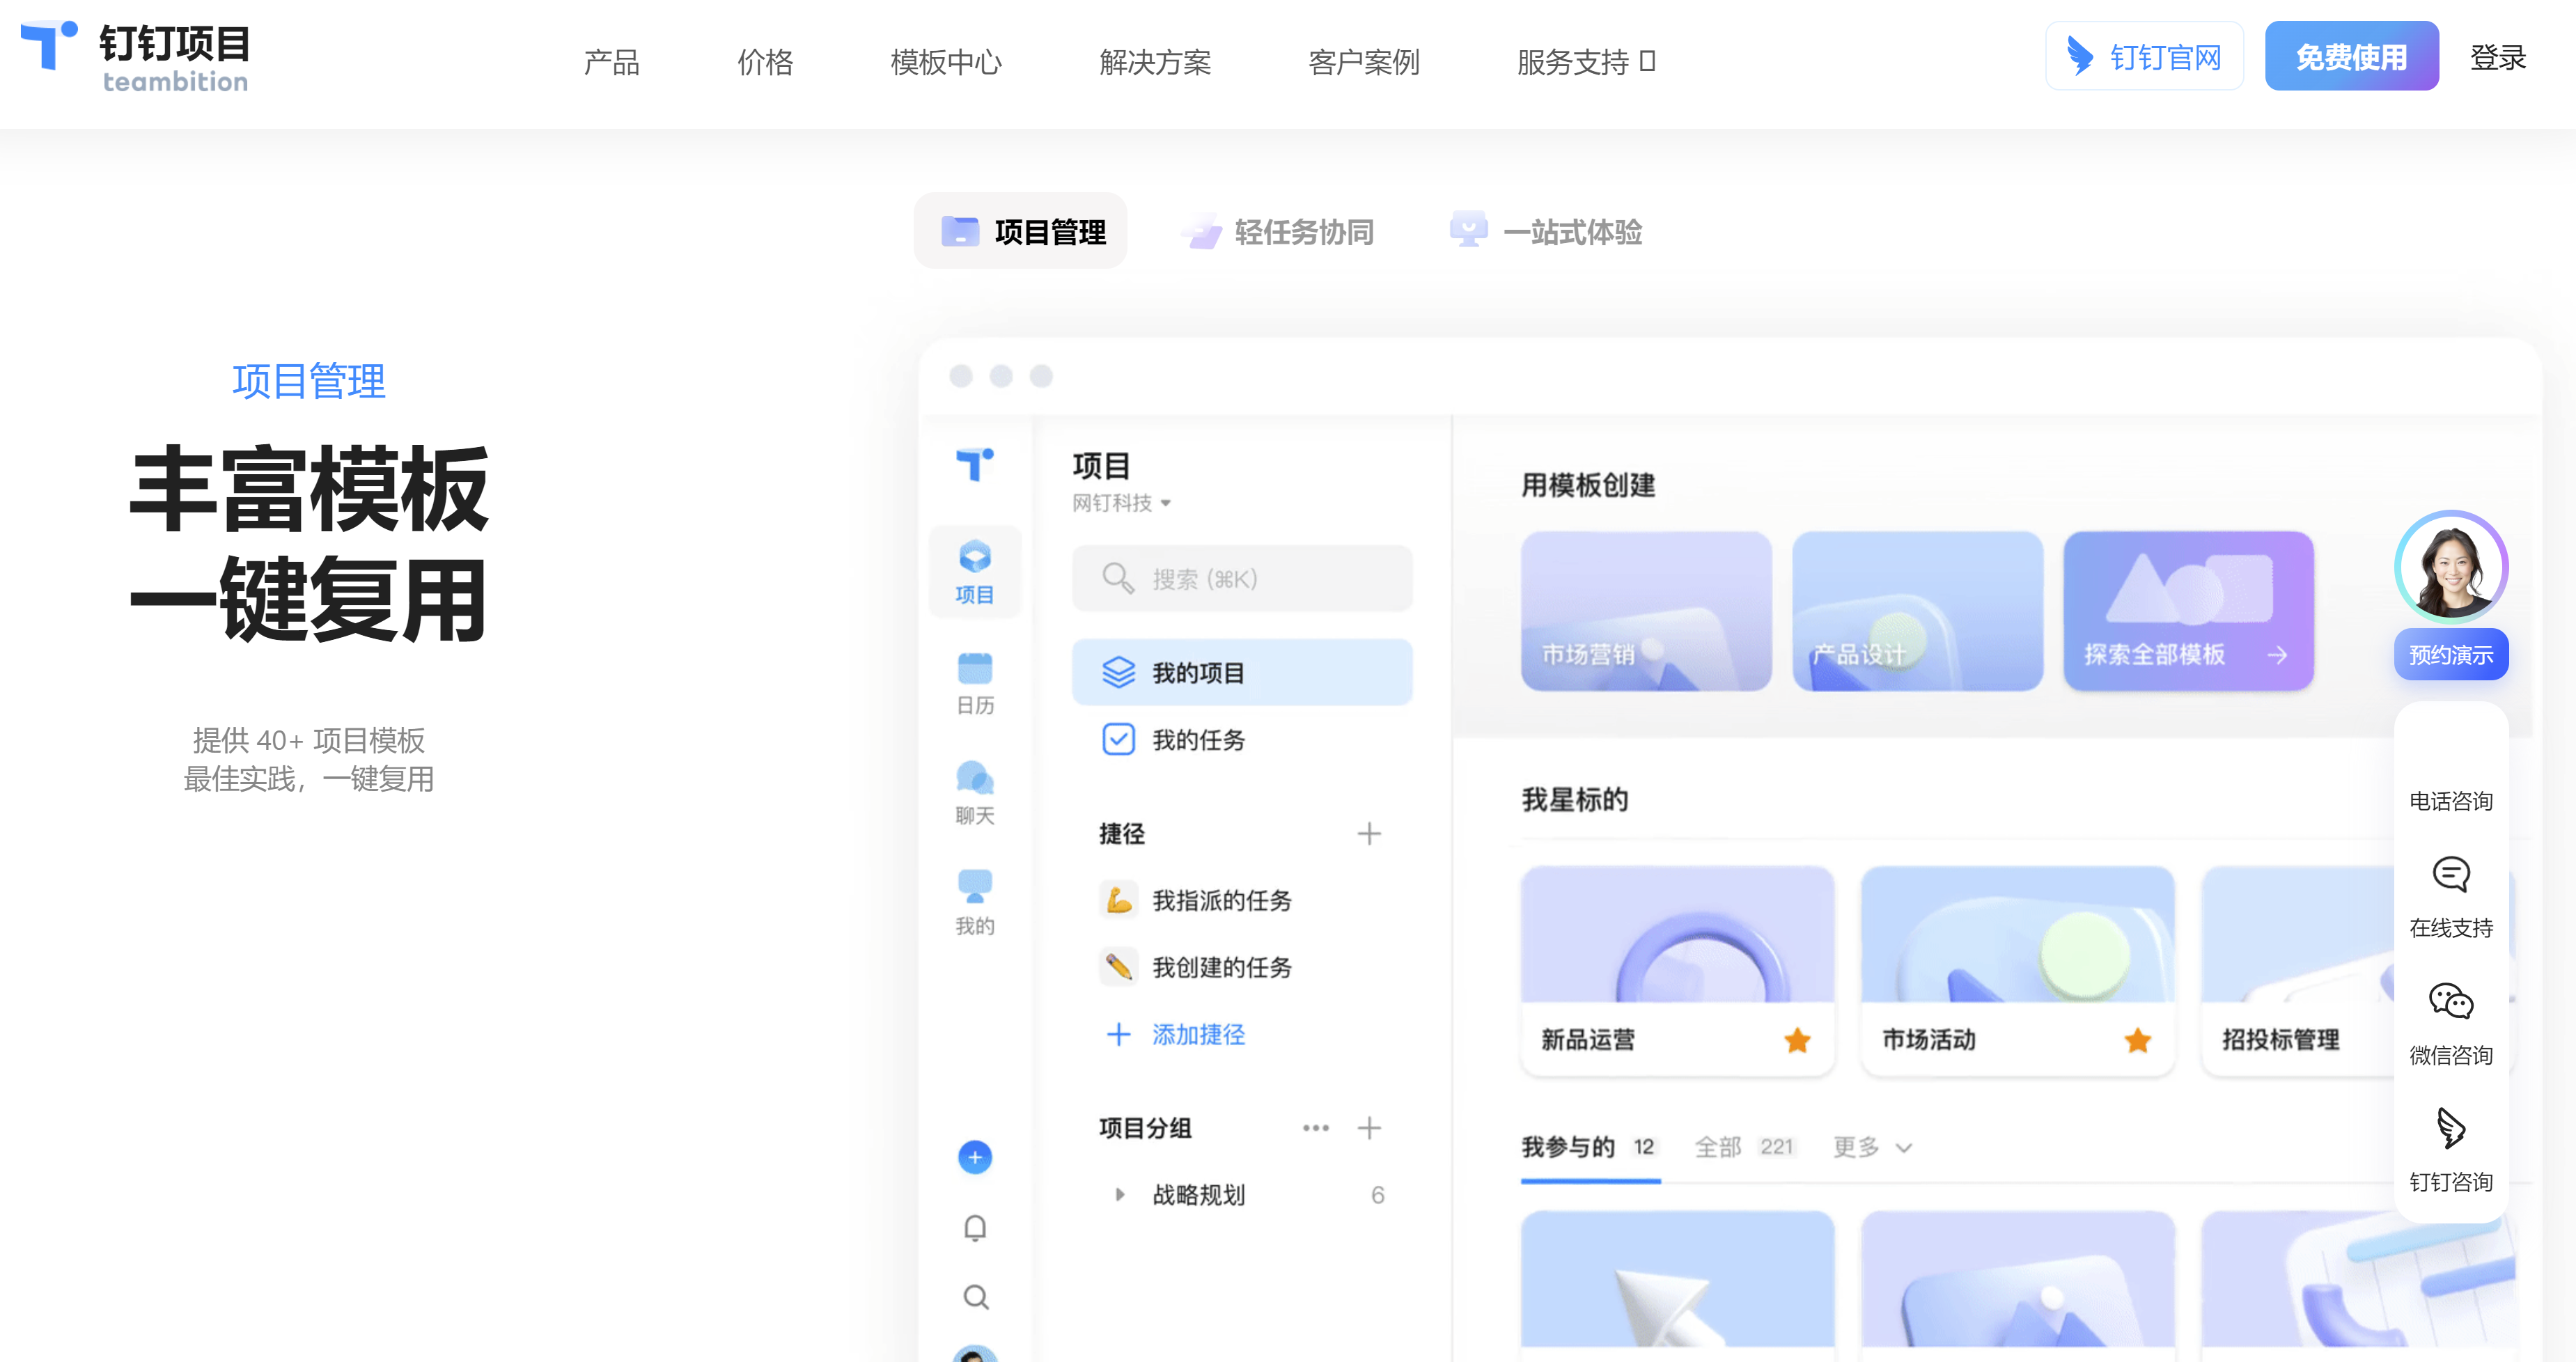
Task: Click the 微信咨询 WeChat icon
Action: pyautogui.click(x=2450, y=1001)
